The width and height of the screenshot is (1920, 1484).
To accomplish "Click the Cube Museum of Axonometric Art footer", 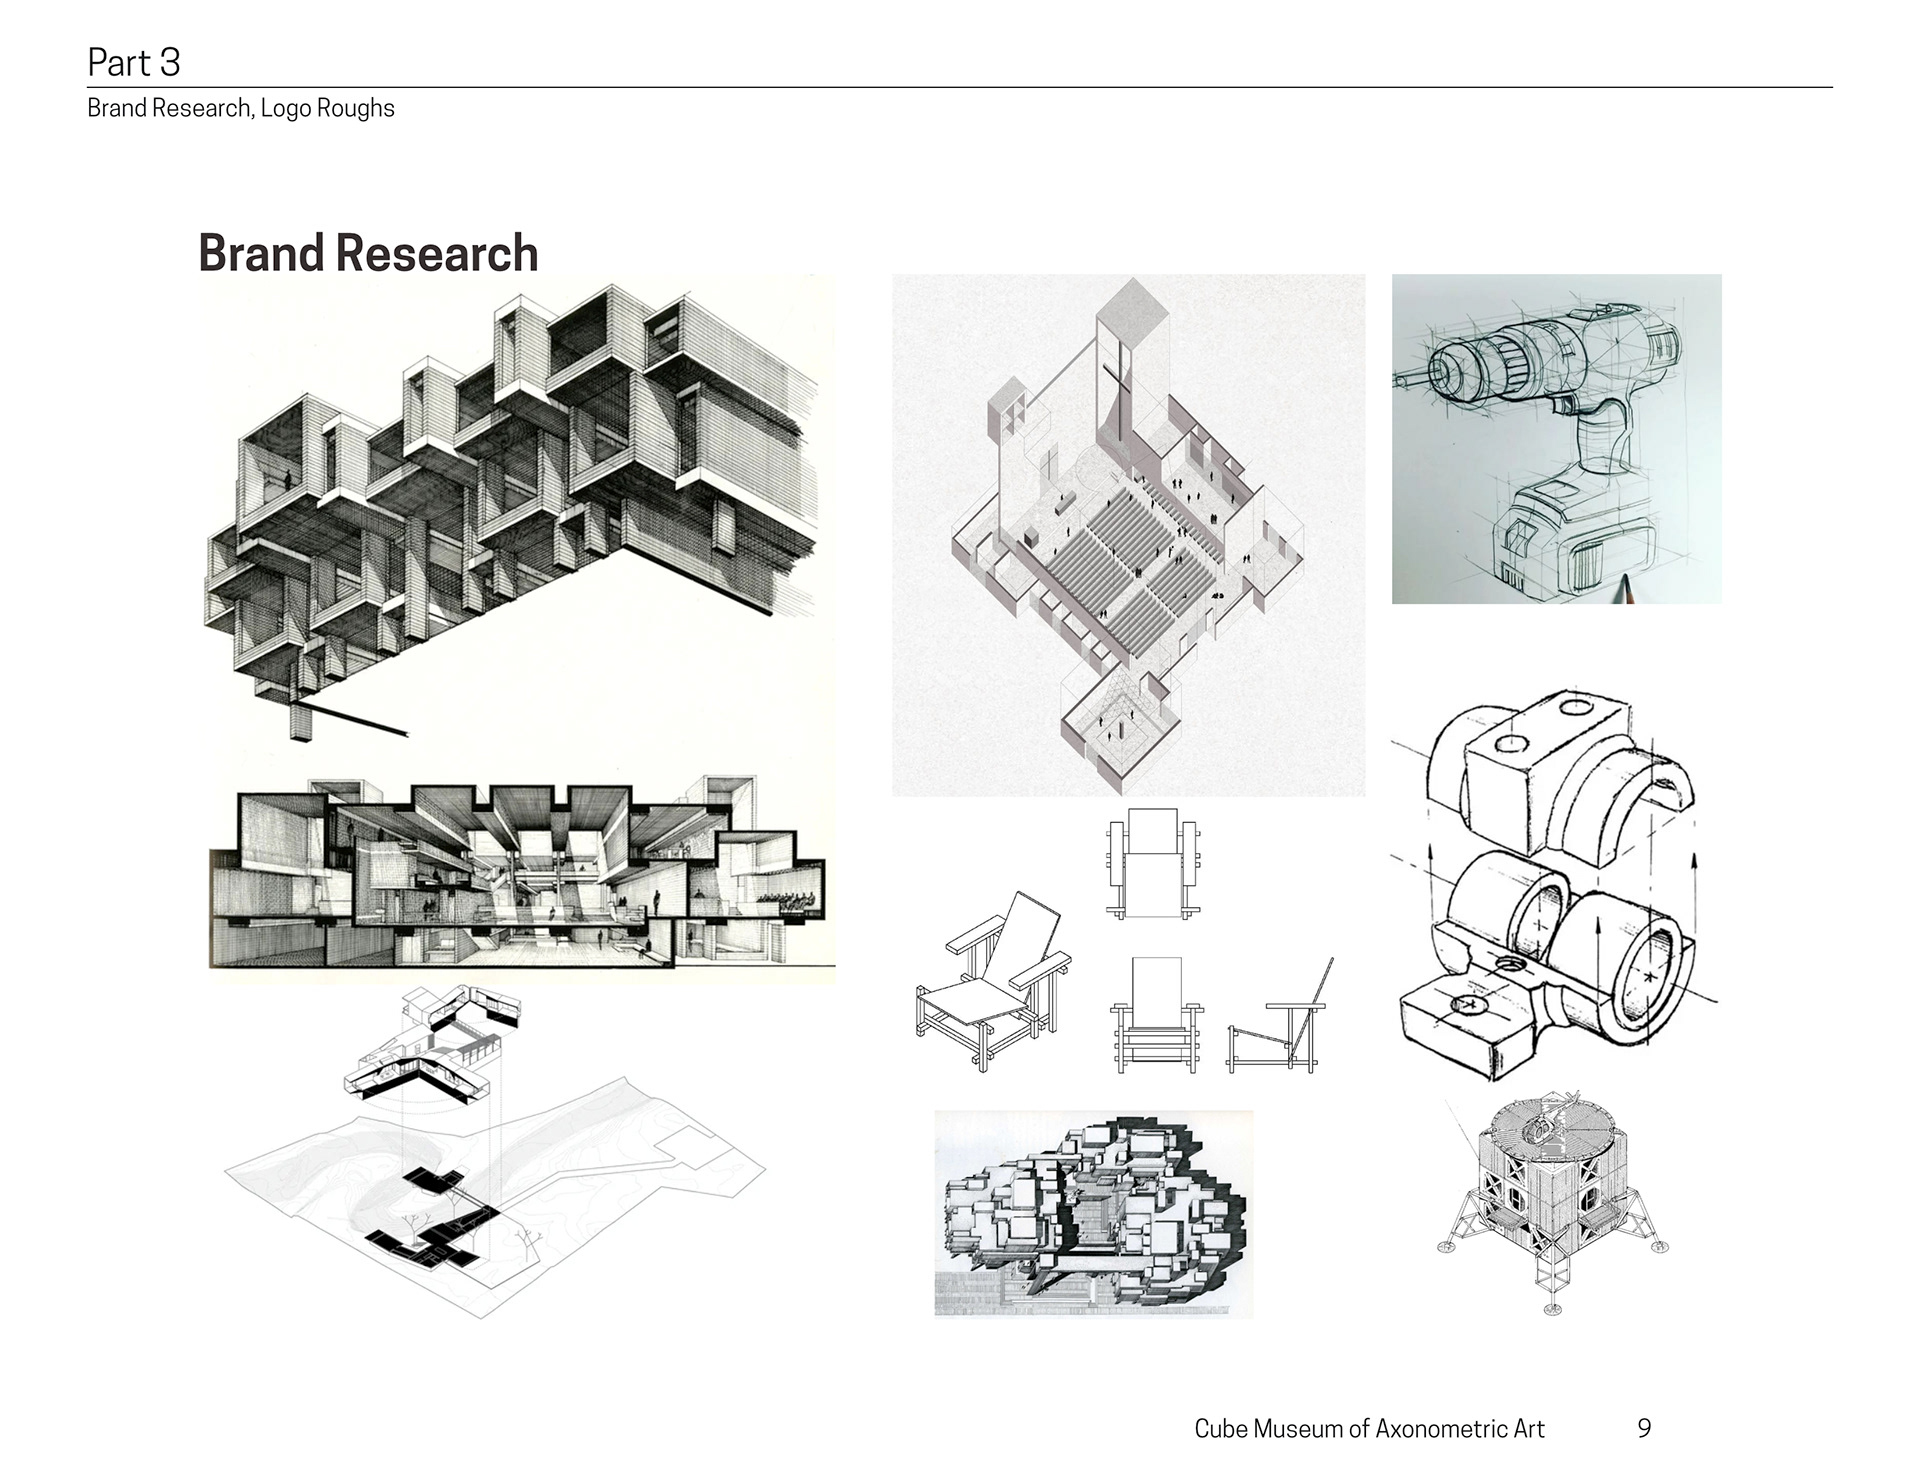I will click(x=1369, y=1429).
